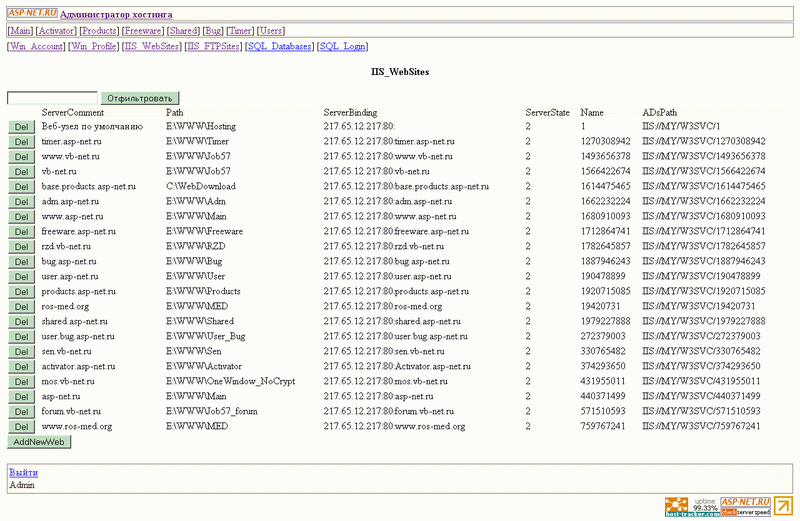The width and height of the screenshot is (800, 521).
Task: Go to IIS_FTPSites section
Action: point(213,46)
